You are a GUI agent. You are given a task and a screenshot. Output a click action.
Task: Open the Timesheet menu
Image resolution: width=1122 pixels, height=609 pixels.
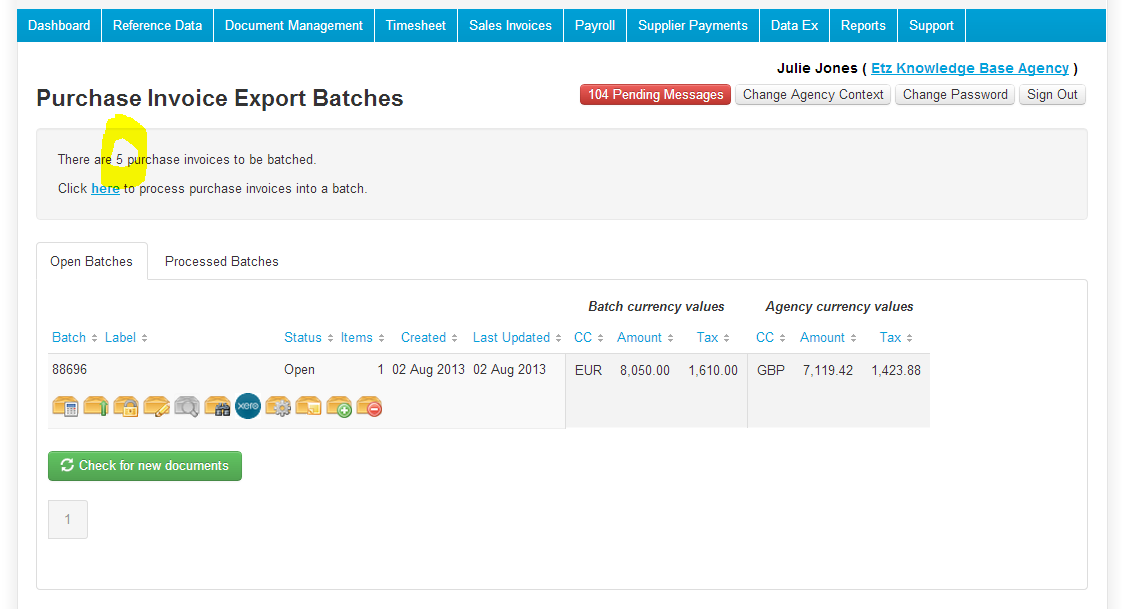tap(416, 26)
